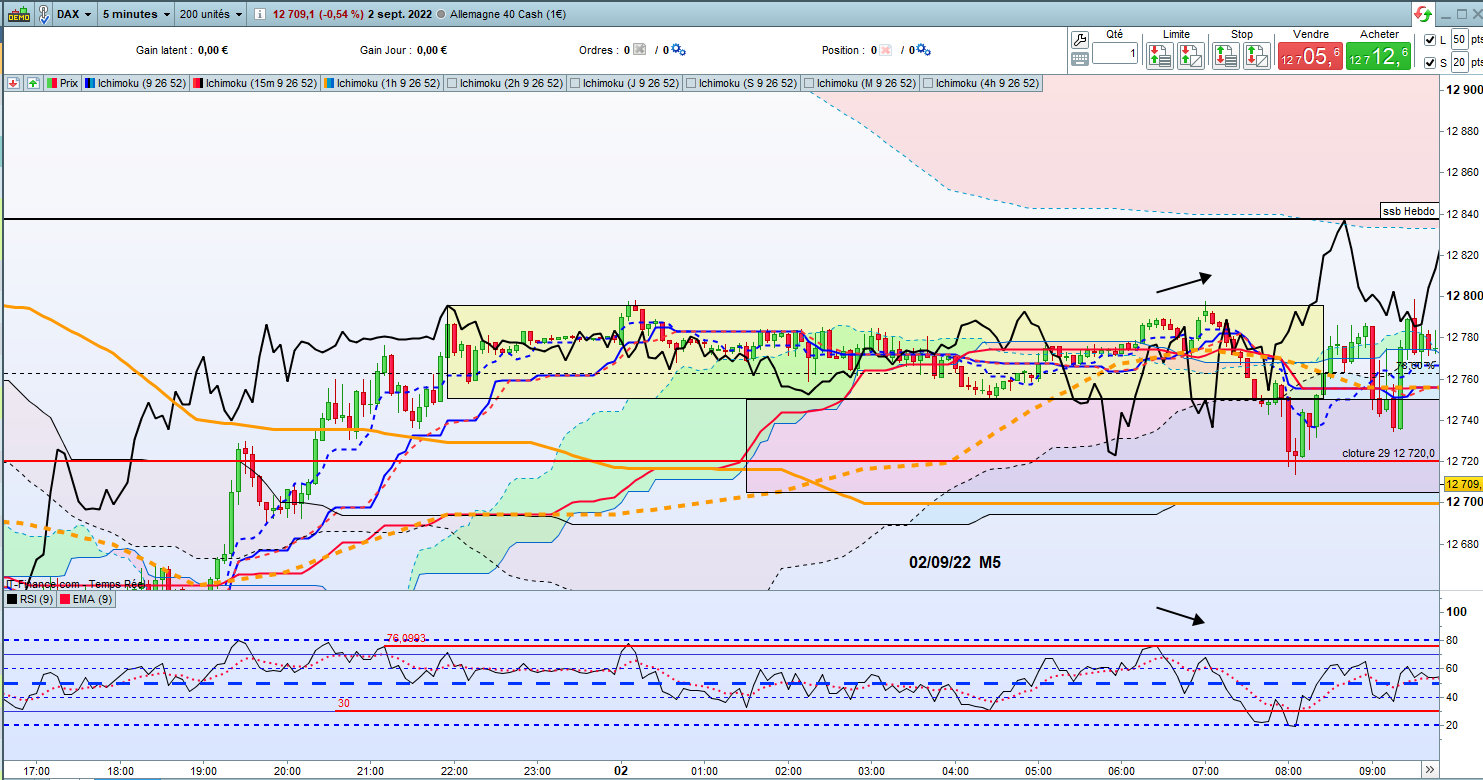Click the DEMO account icon

pyautogui.click(x=17, y=15)
